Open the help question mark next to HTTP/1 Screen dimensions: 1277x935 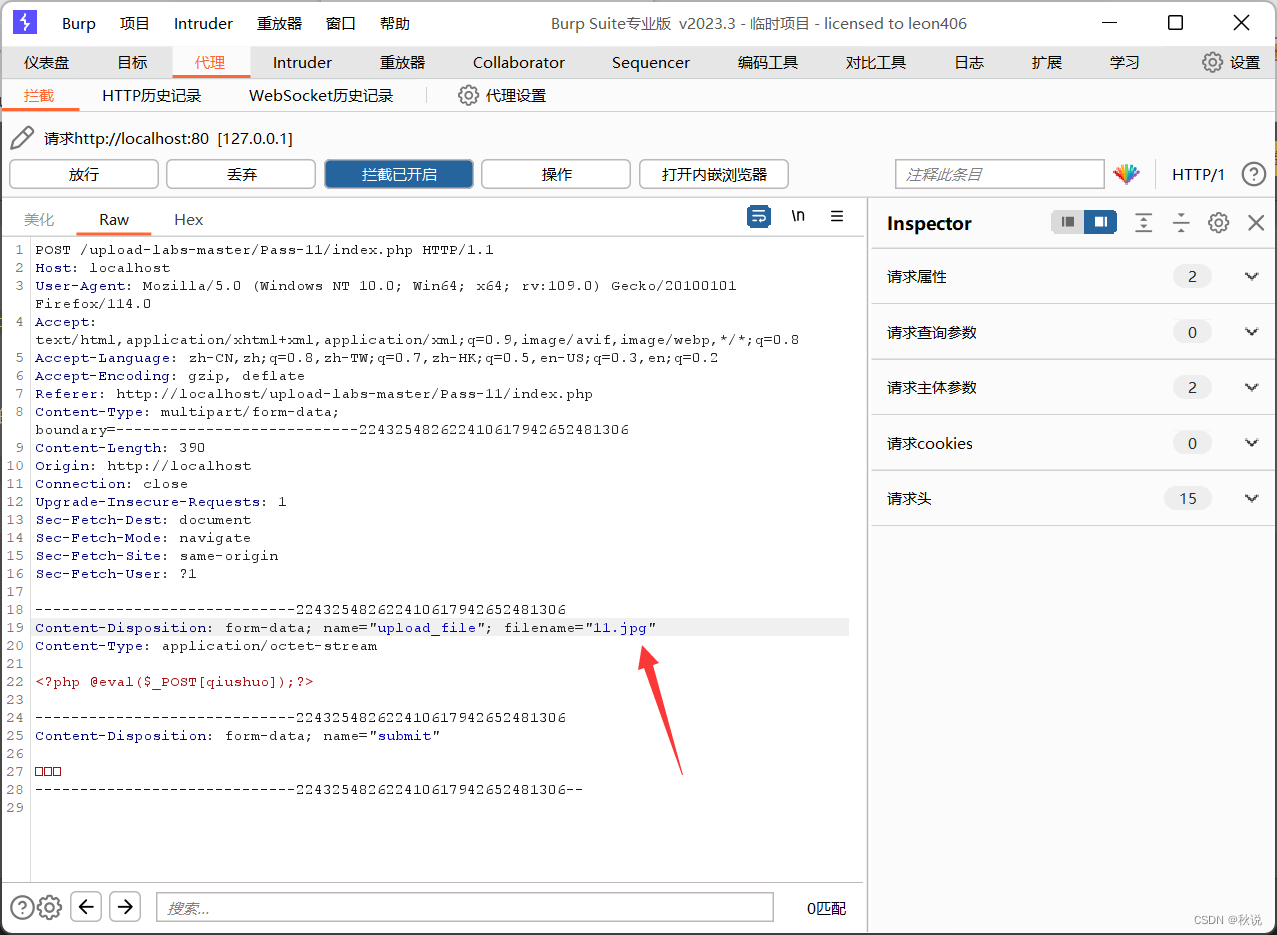point(1253,174)
